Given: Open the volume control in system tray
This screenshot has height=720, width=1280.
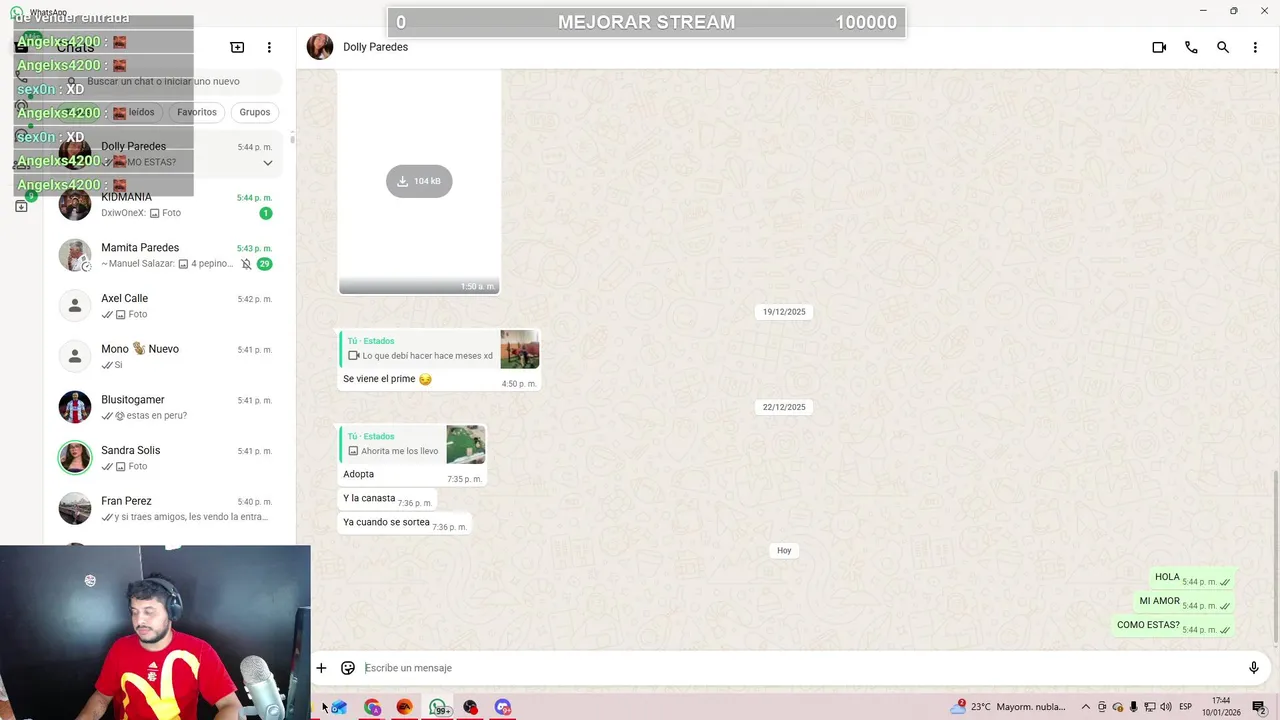Looking at the screenshot, I should pyautogui.click(x=1166, y=707).
